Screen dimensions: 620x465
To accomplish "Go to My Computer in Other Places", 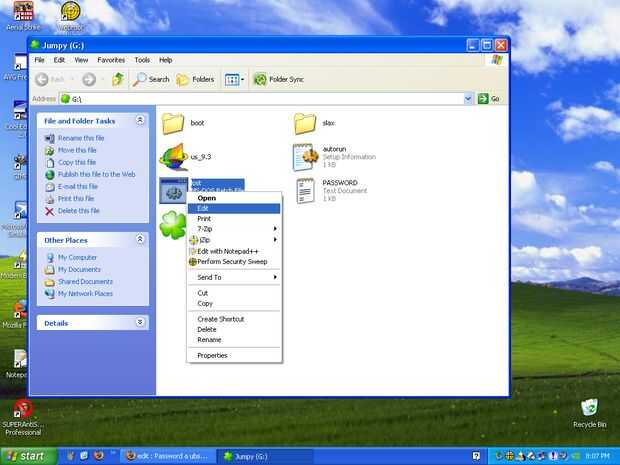I will click(x=77, y=257).
